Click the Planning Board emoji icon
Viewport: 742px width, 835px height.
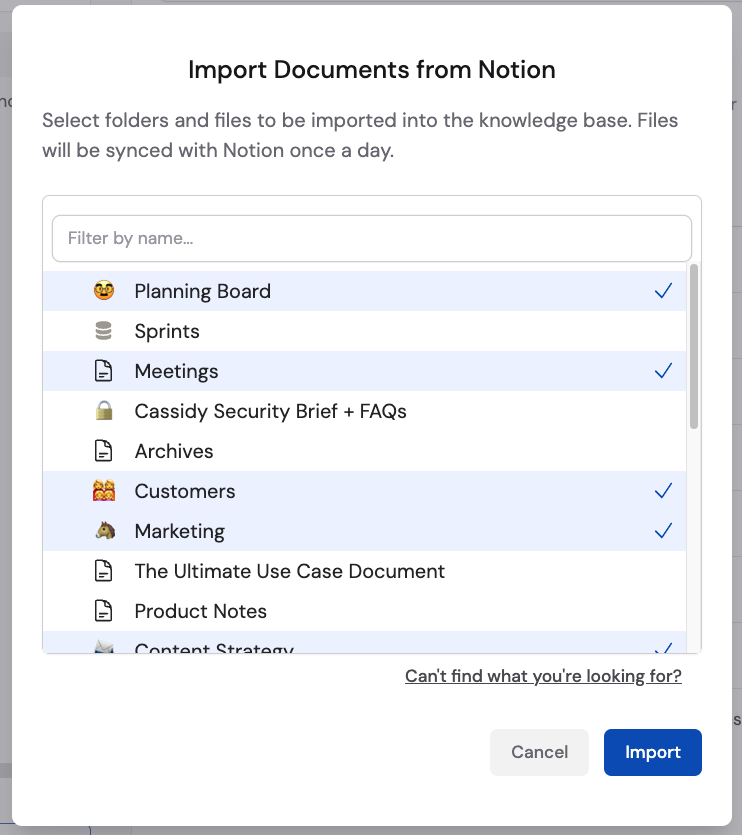point(104,291)
